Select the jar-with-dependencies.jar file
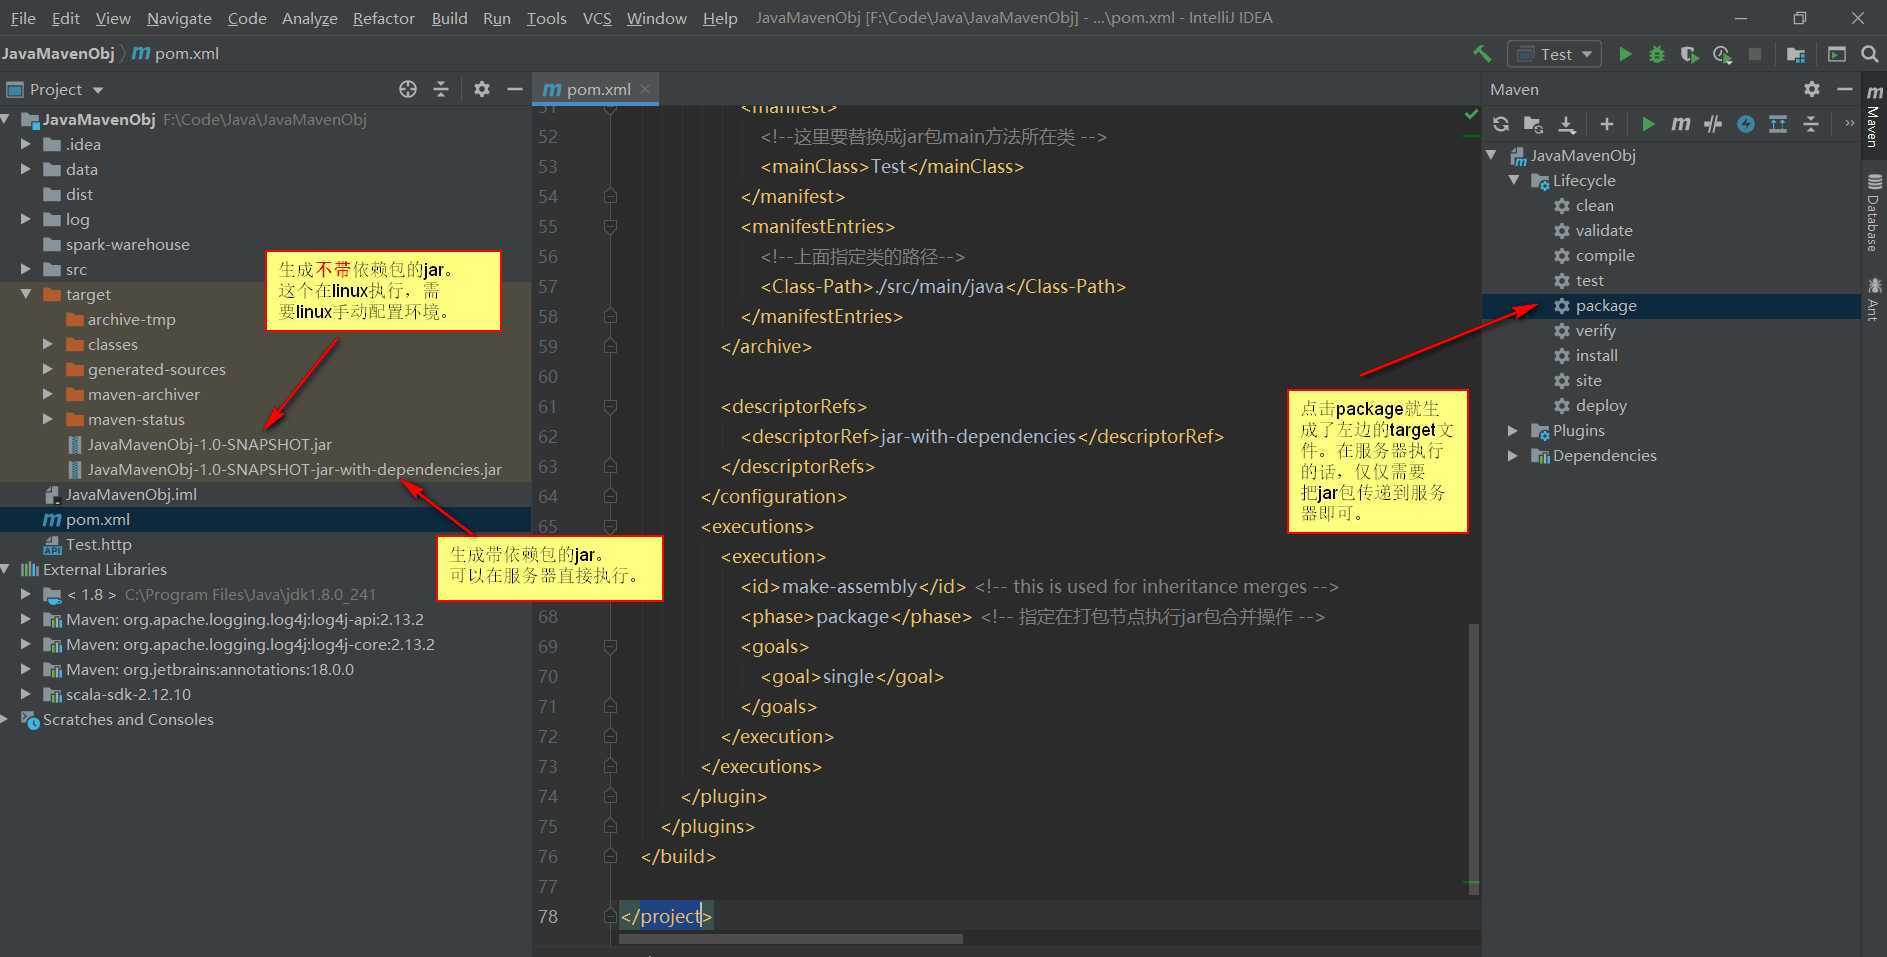1887x957 pixels. pos(294,469)
